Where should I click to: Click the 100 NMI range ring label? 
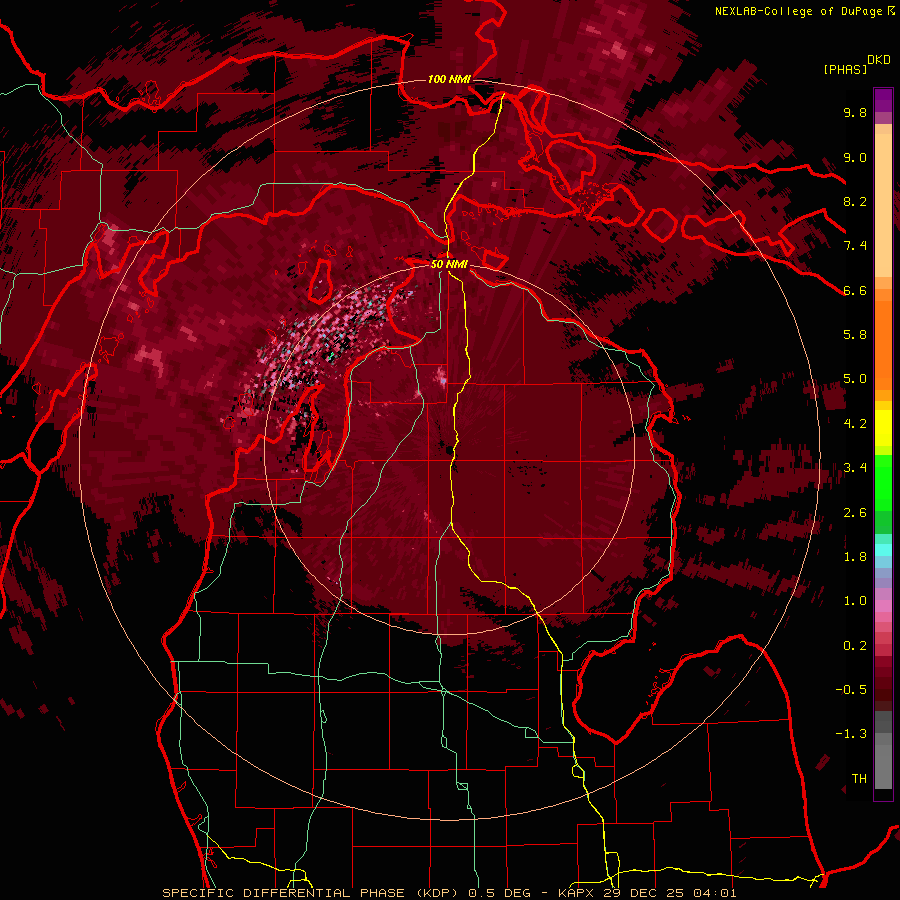point(449,79)
